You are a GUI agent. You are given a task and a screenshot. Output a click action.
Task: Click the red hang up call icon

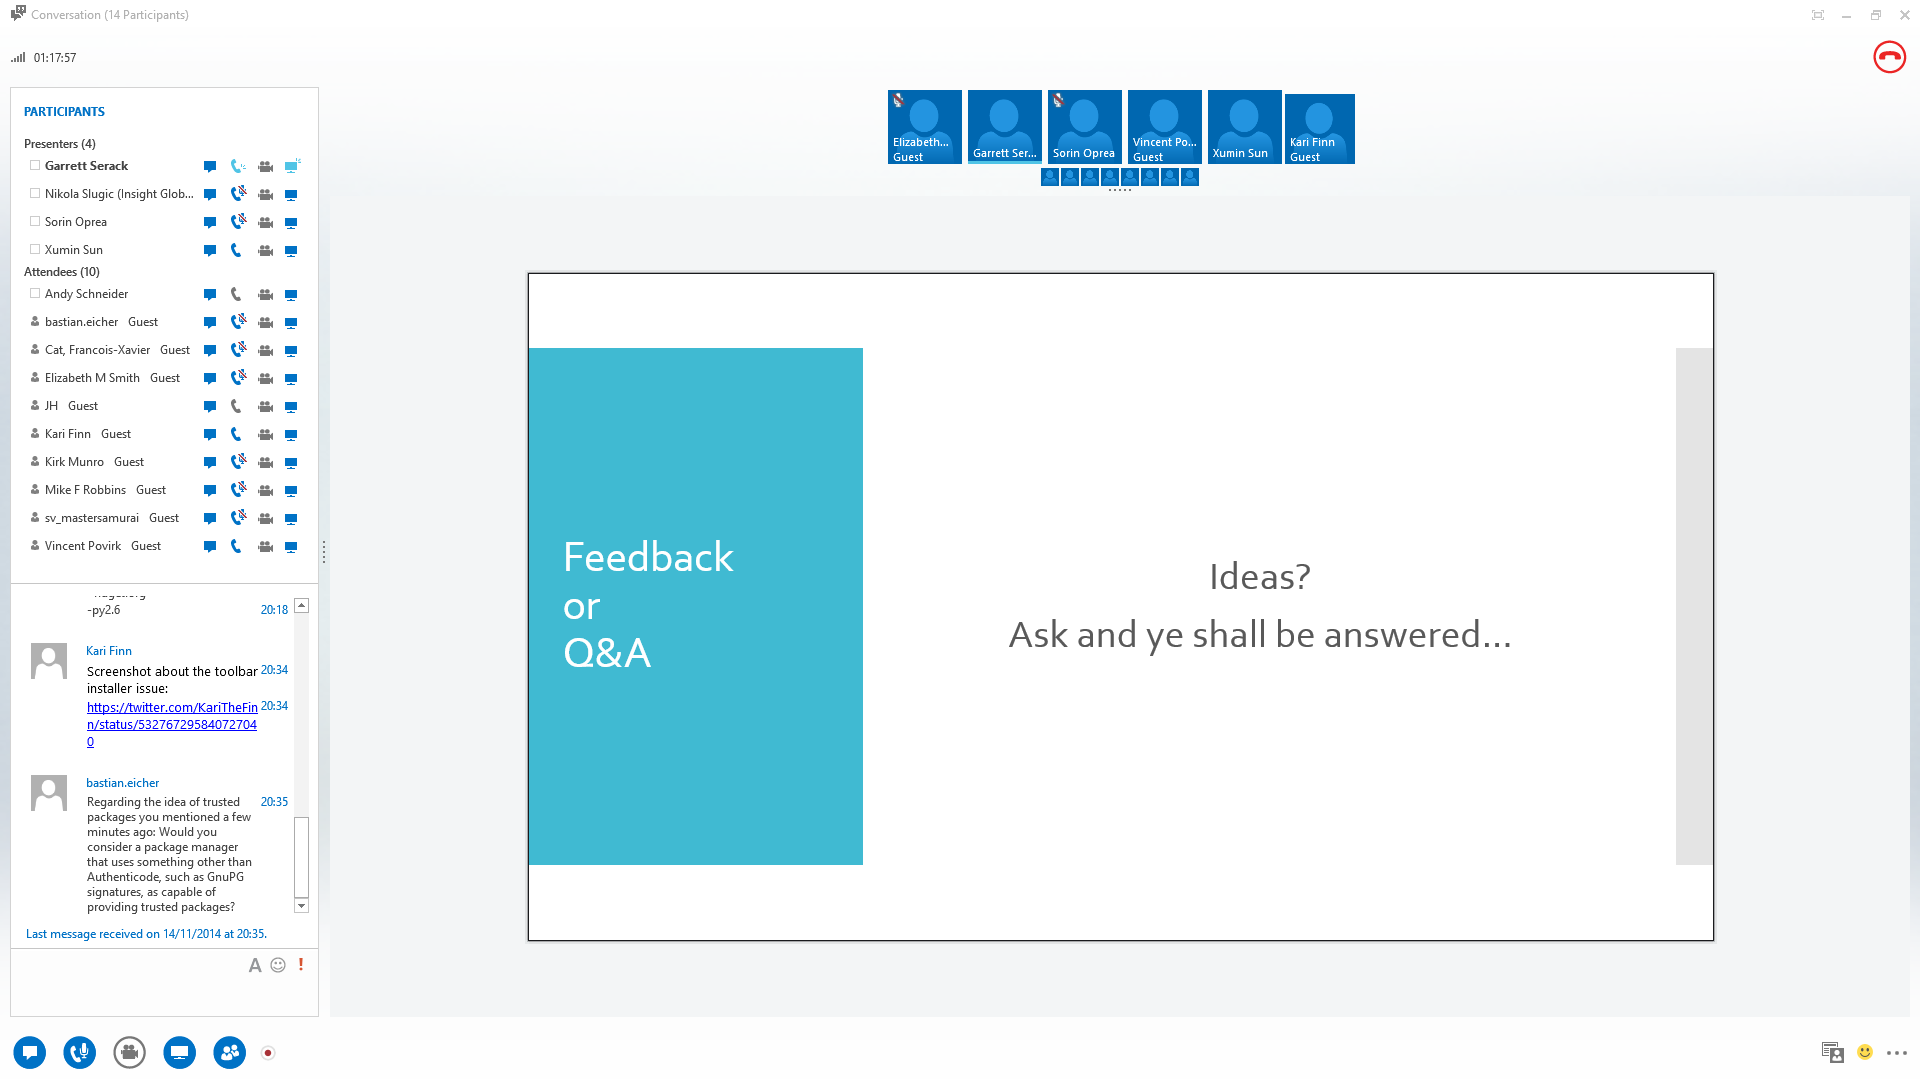tap(1889, 57)
